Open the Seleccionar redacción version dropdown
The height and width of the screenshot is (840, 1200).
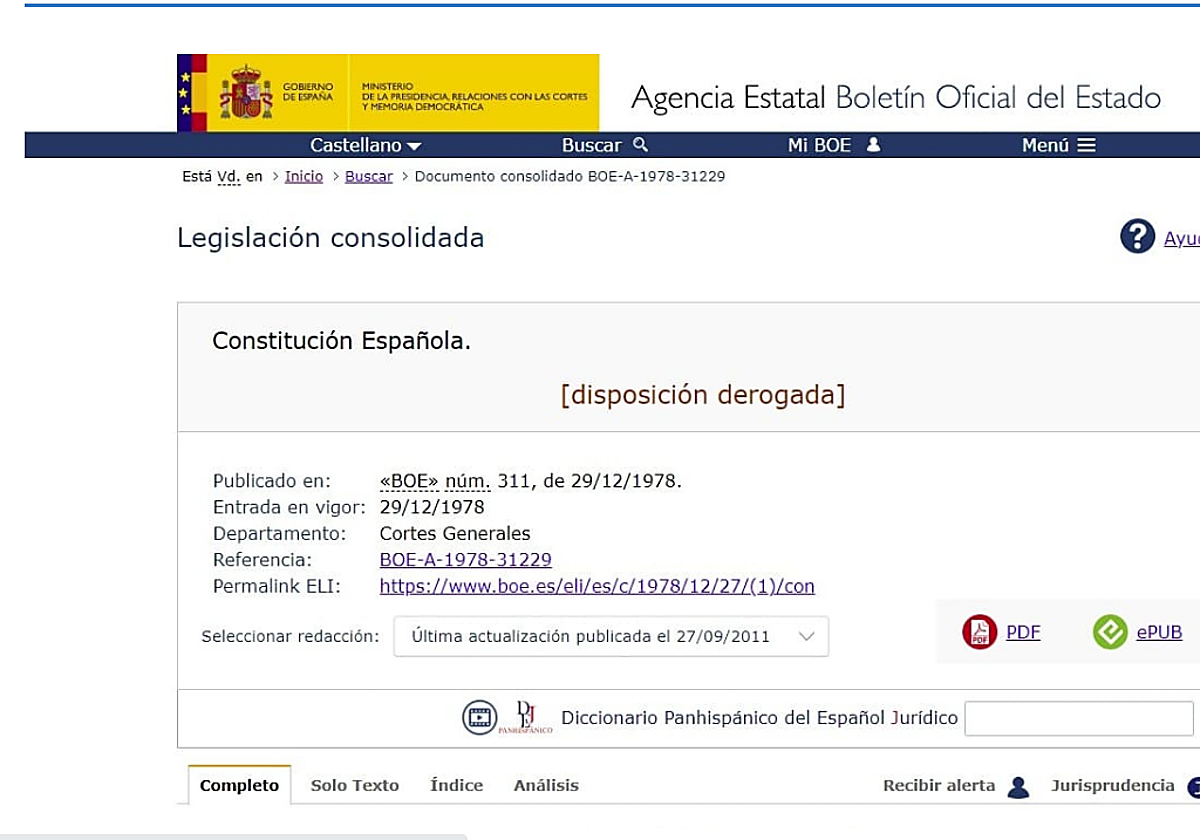point(611,636)
